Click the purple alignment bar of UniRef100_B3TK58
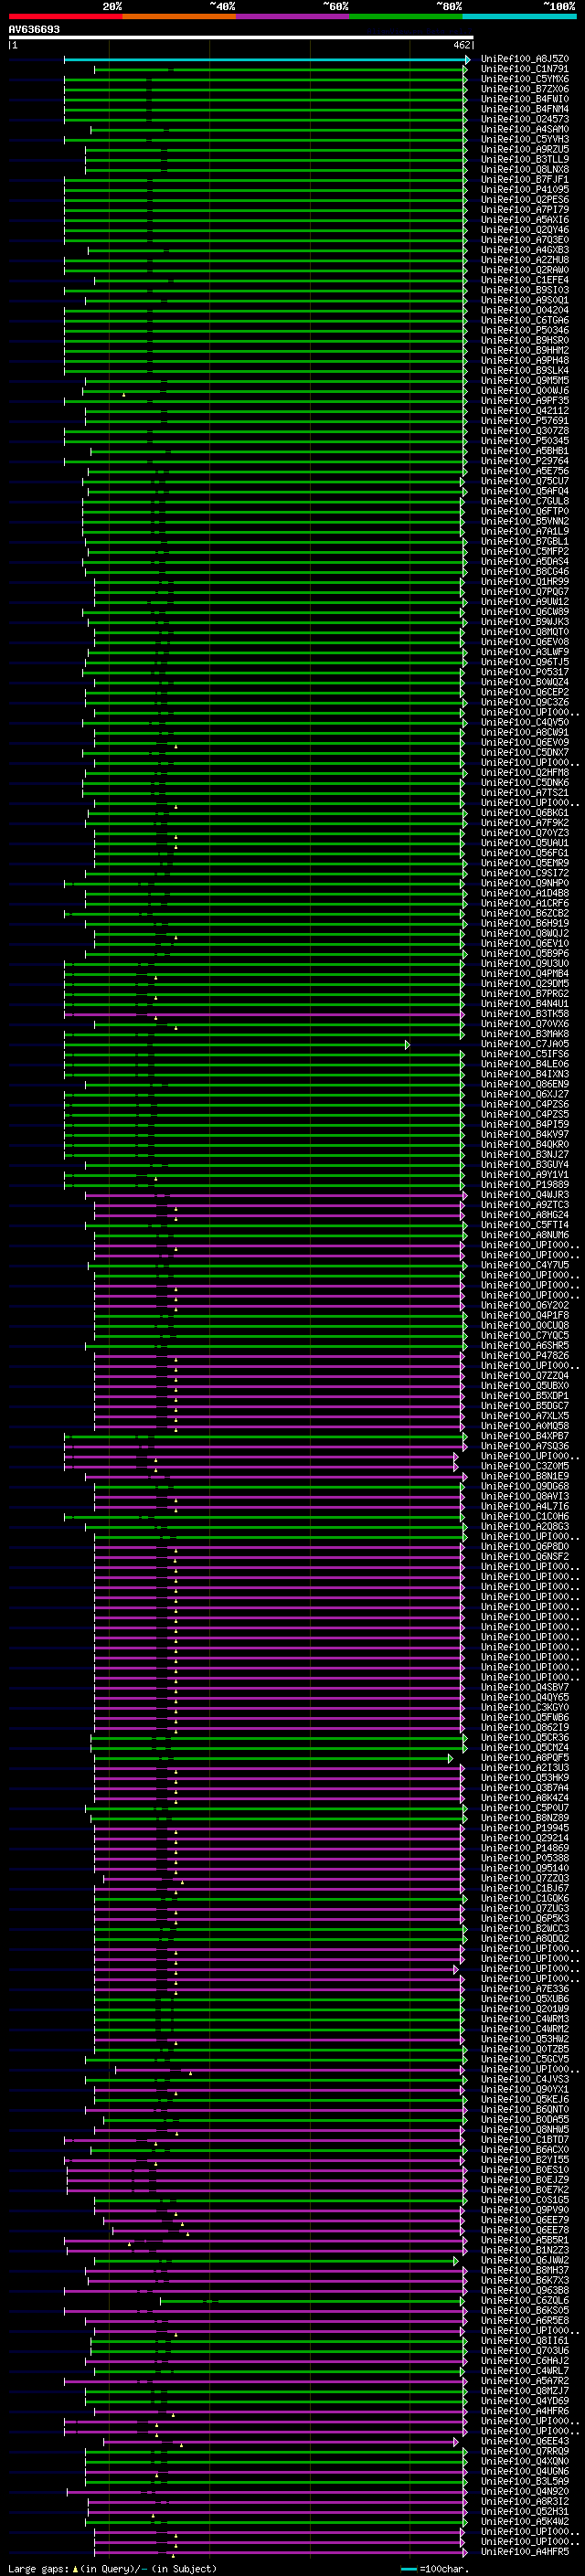 coord(264,1015)
